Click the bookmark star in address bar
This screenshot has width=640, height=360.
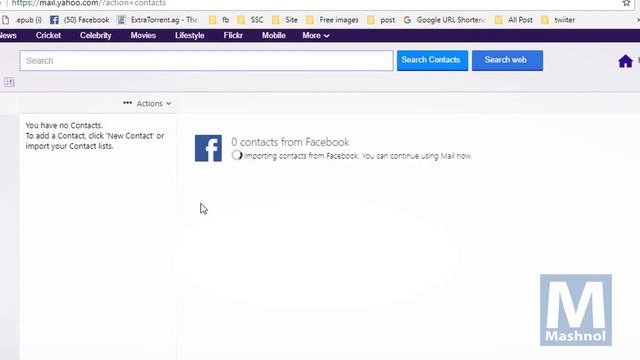point(627,3)
